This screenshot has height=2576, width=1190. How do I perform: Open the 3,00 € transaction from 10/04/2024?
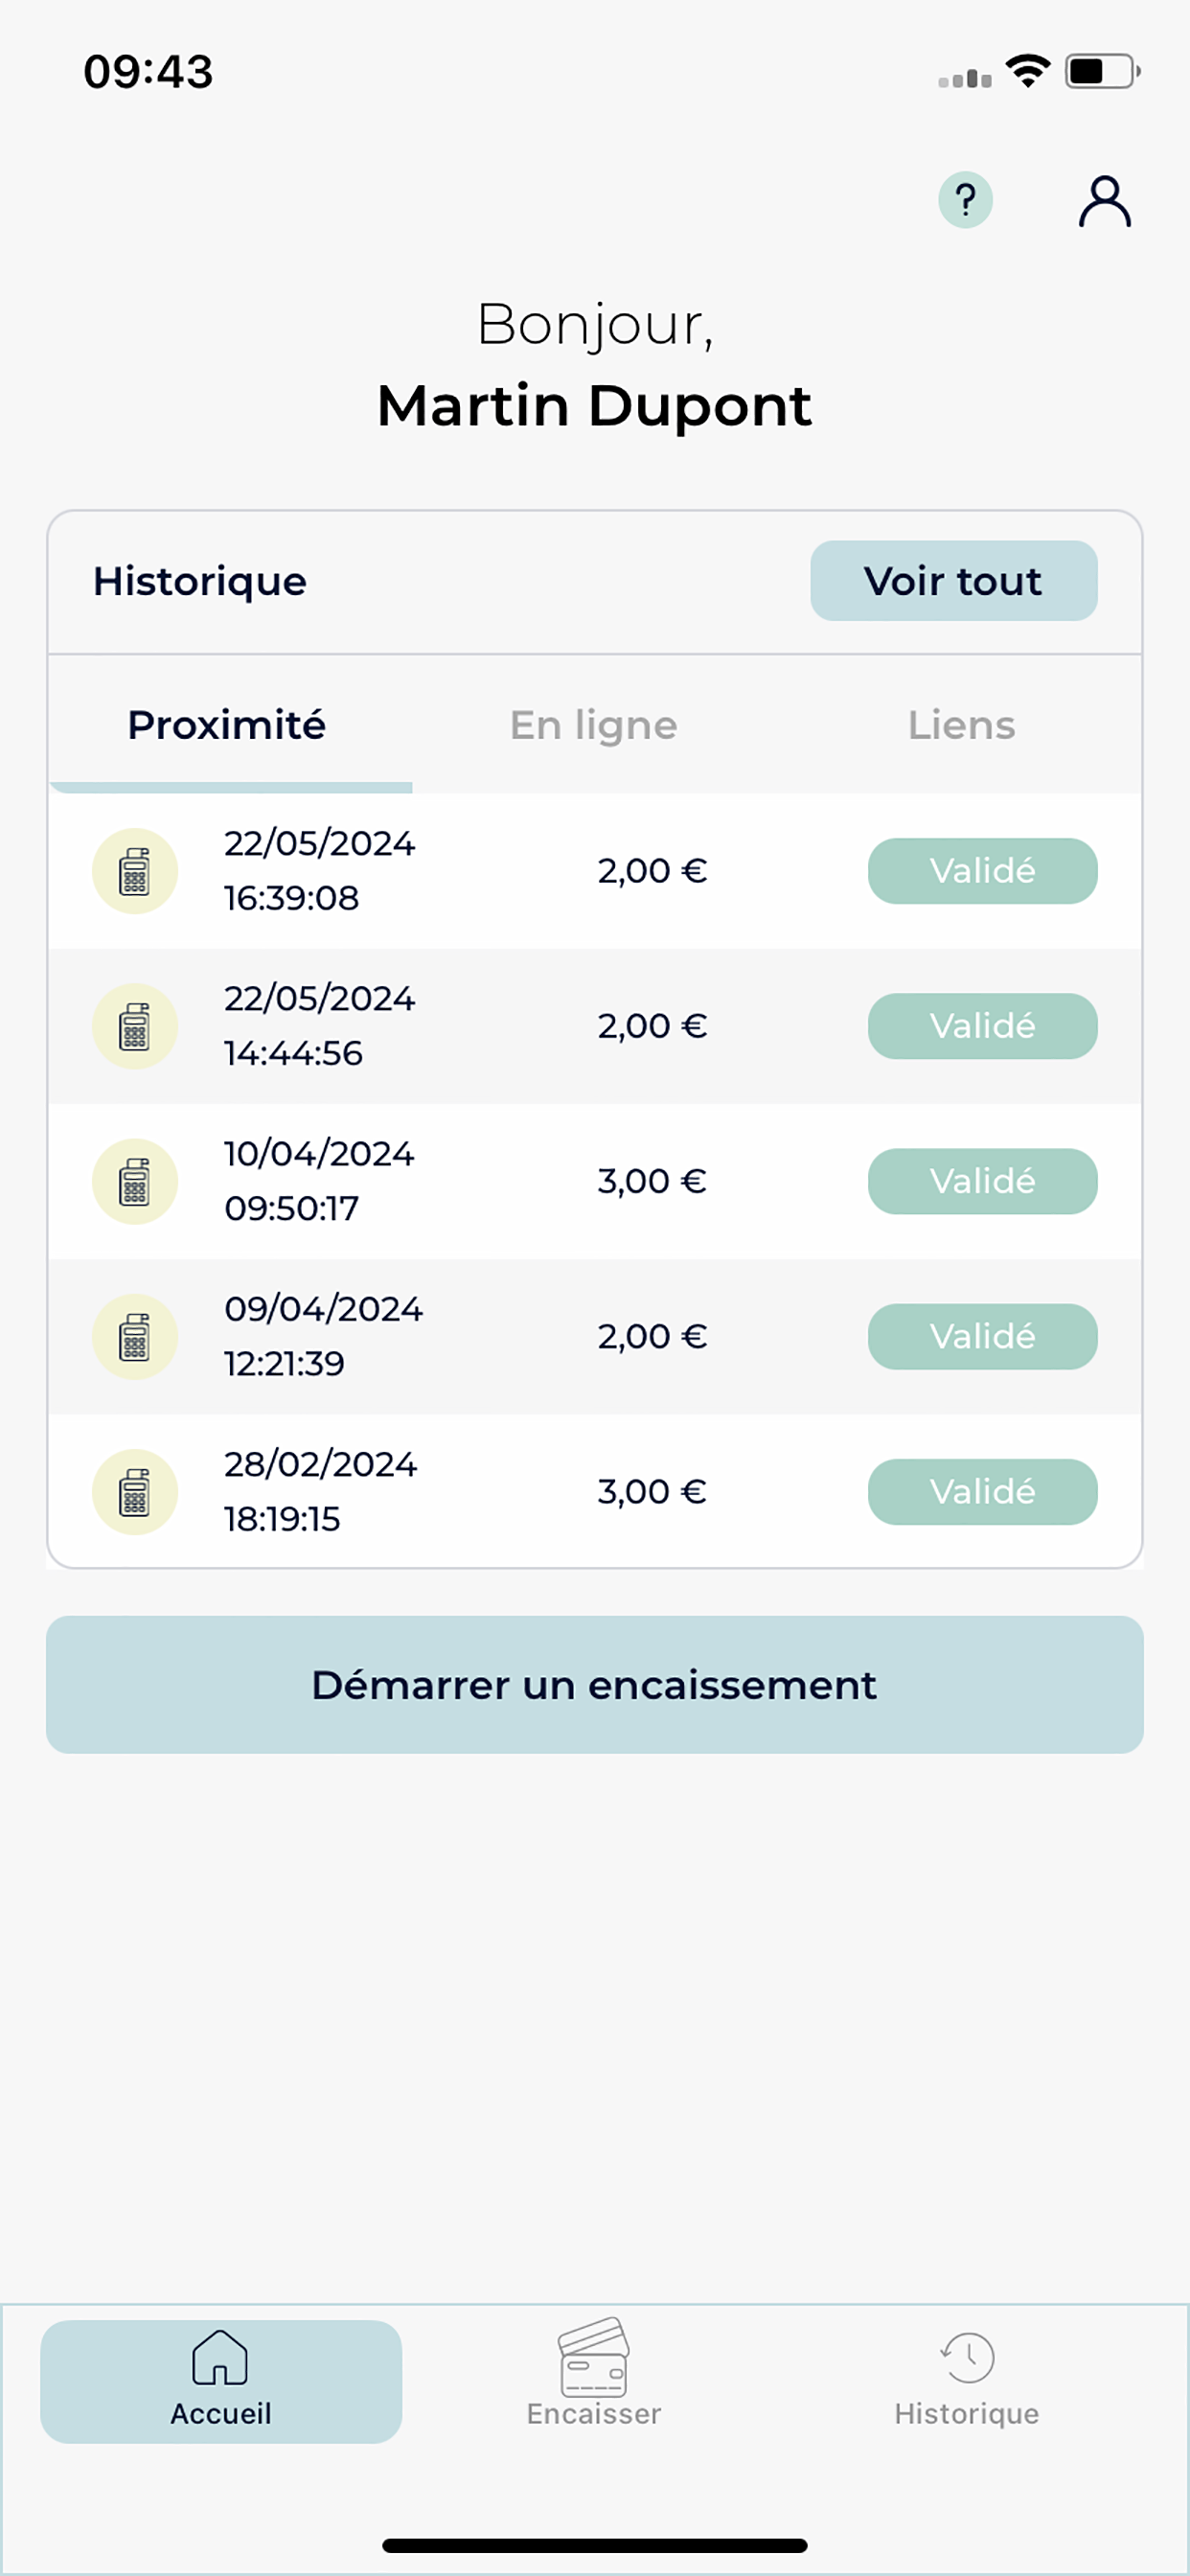tap(594, 1181)
